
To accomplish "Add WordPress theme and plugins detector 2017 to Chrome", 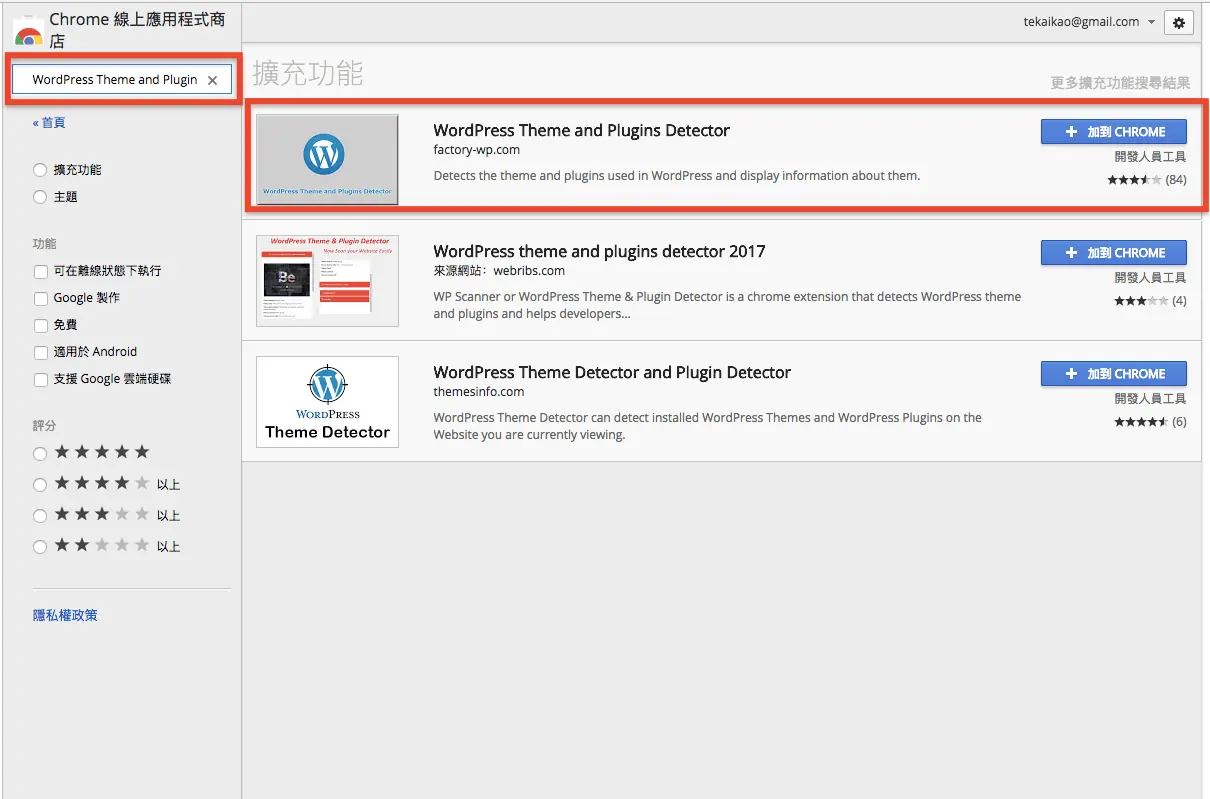I will (x=1114, y=253).
